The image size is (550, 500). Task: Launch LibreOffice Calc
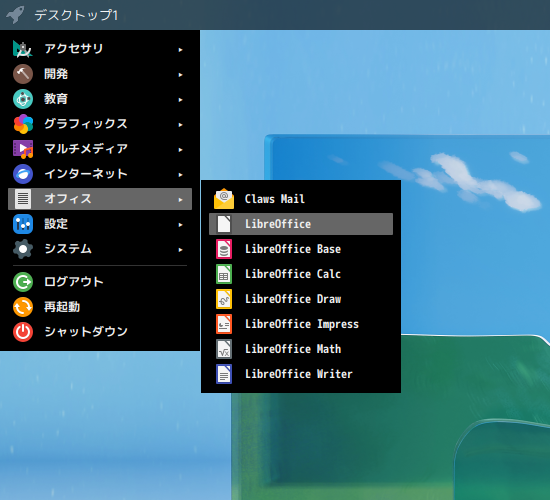point(301,274)
